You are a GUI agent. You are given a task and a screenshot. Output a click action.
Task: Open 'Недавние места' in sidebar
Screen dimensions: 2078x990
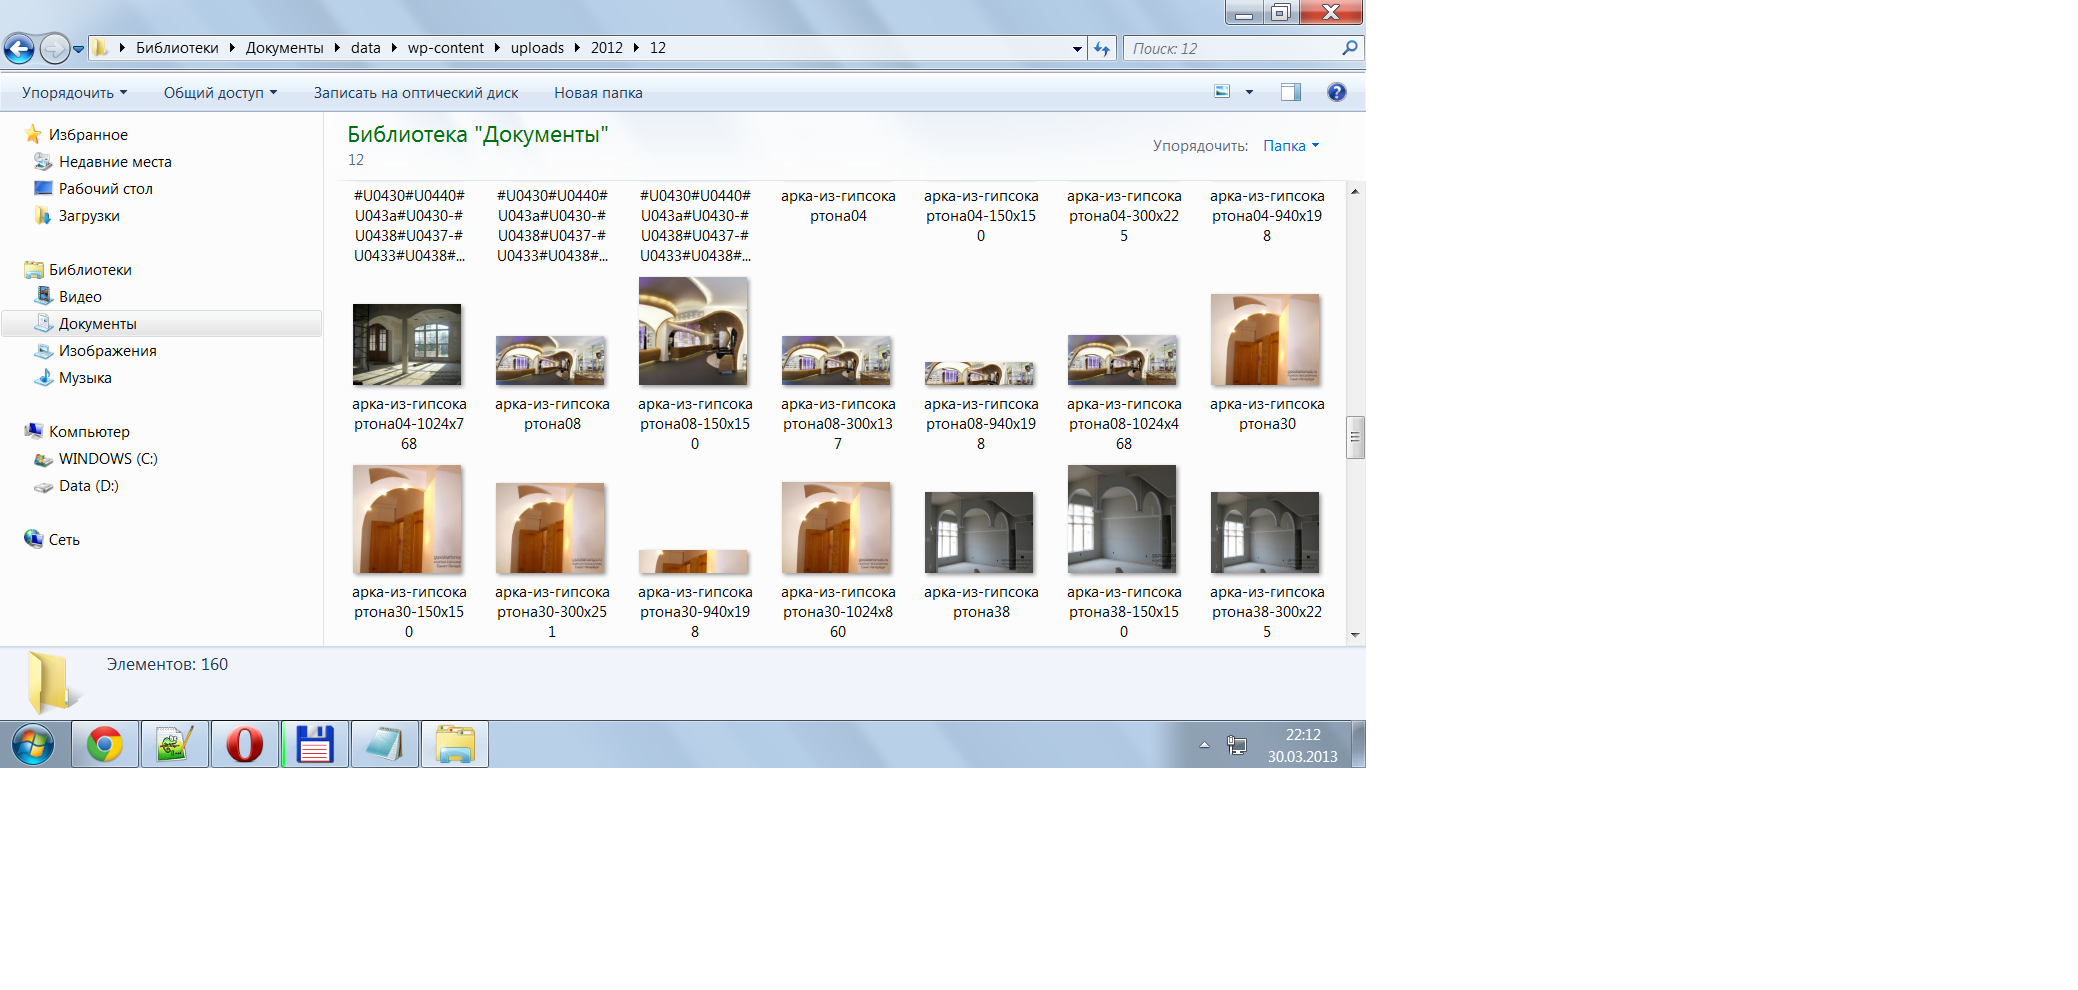coord(115,161)
